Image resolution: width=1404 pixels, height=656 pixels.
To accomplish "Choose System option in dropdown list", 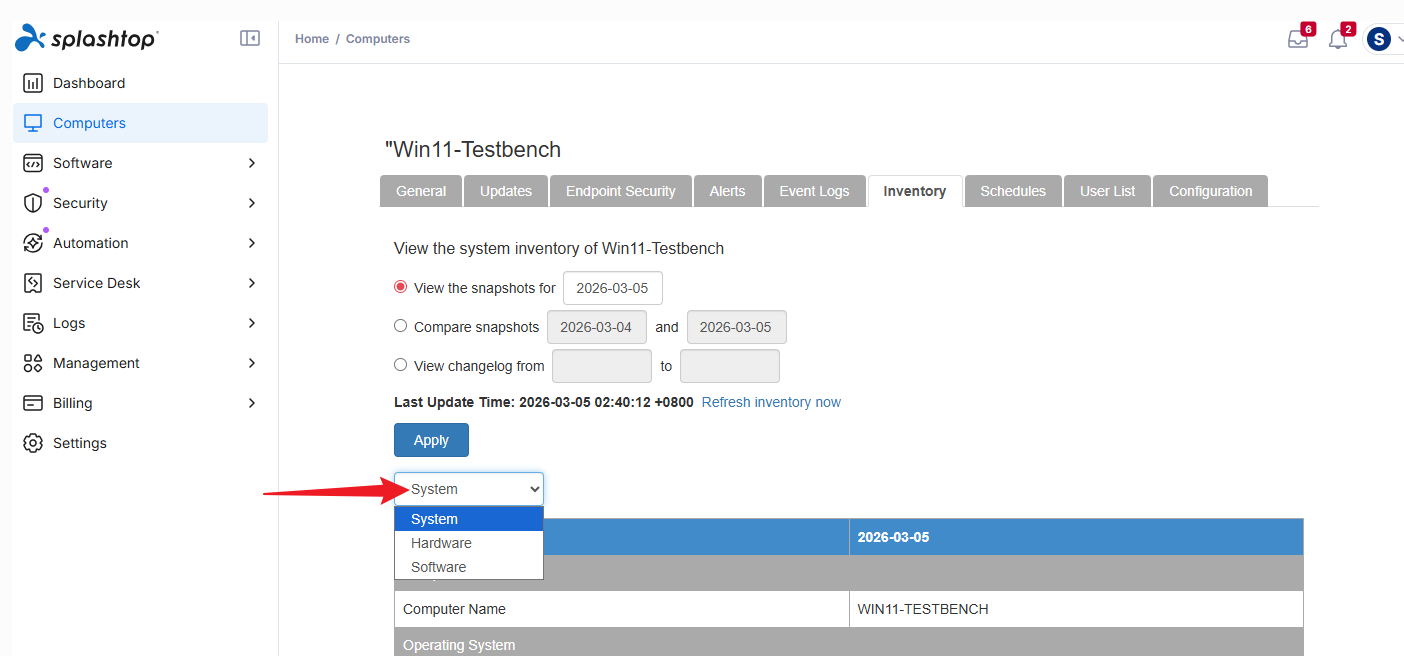I will pos(469,519).
